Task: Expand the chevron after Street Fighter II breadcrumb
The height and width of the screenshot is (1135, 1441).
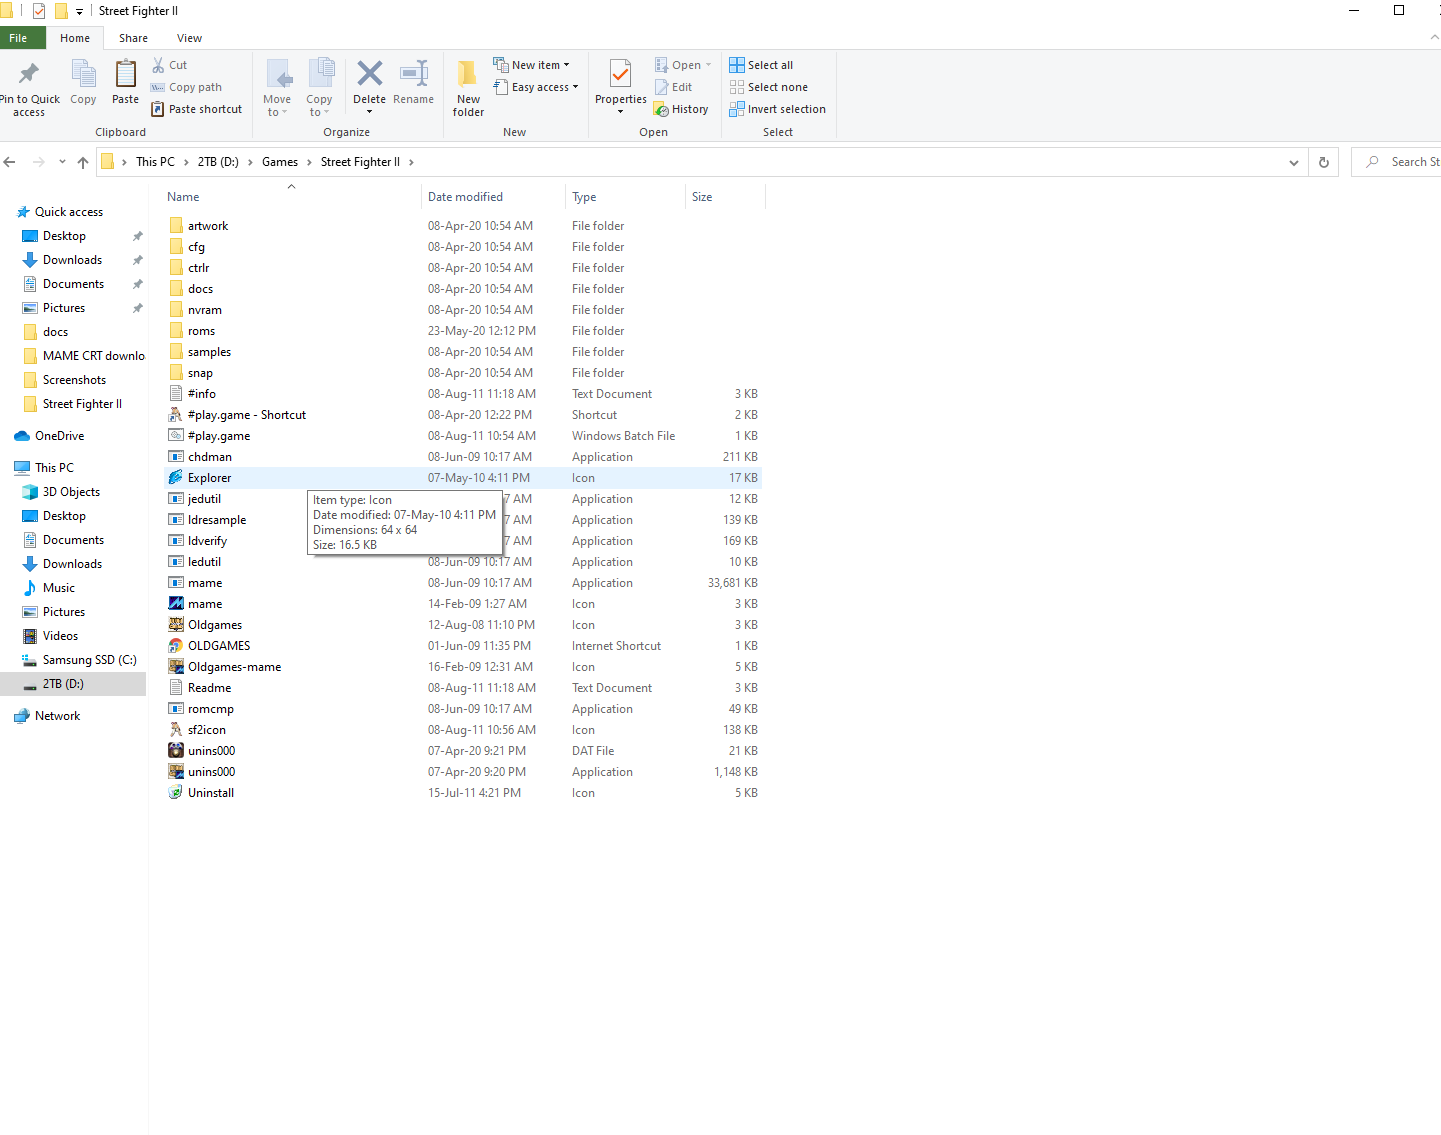Action: [x=411, y=162]
